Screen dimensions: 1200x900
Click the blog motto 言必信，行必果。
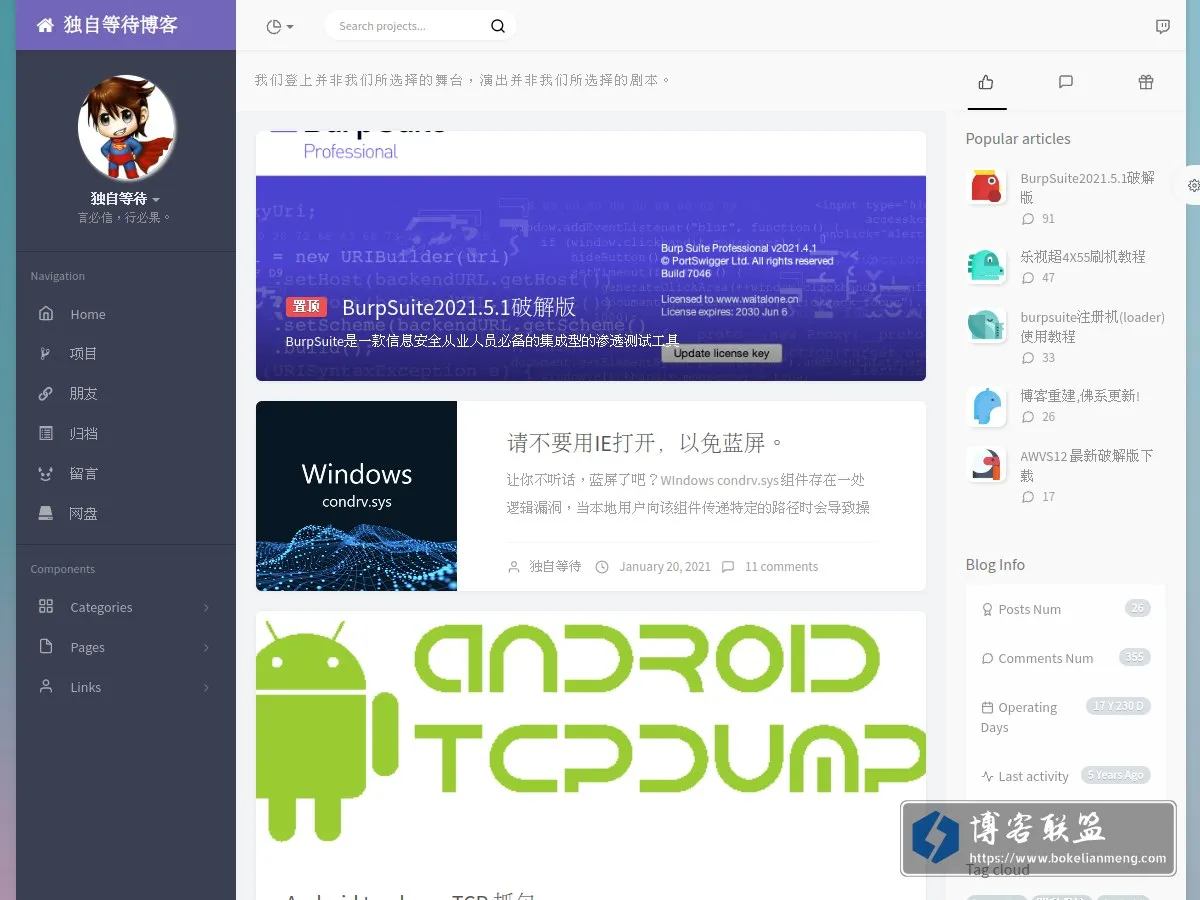tap(126, 217)
